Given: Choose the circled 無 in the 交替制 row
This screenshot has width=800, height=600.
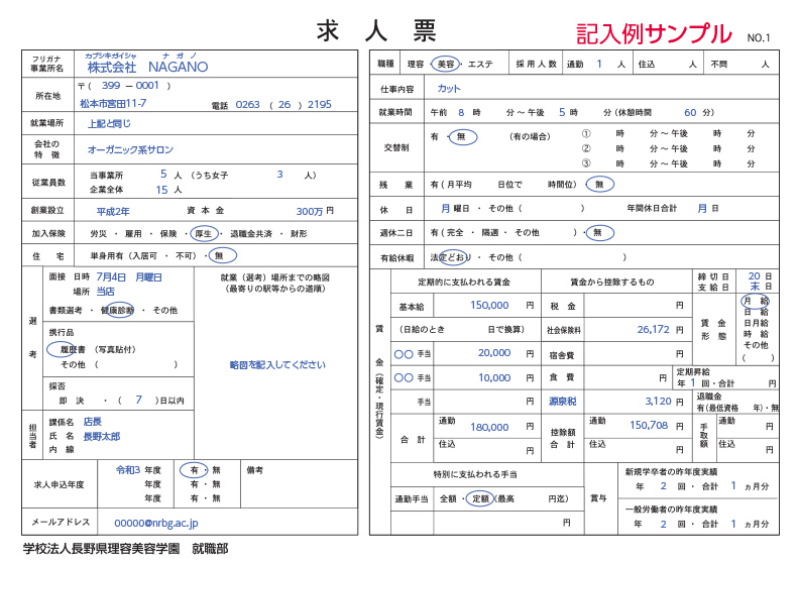Looking at the screenshot, I should (462, 137).
